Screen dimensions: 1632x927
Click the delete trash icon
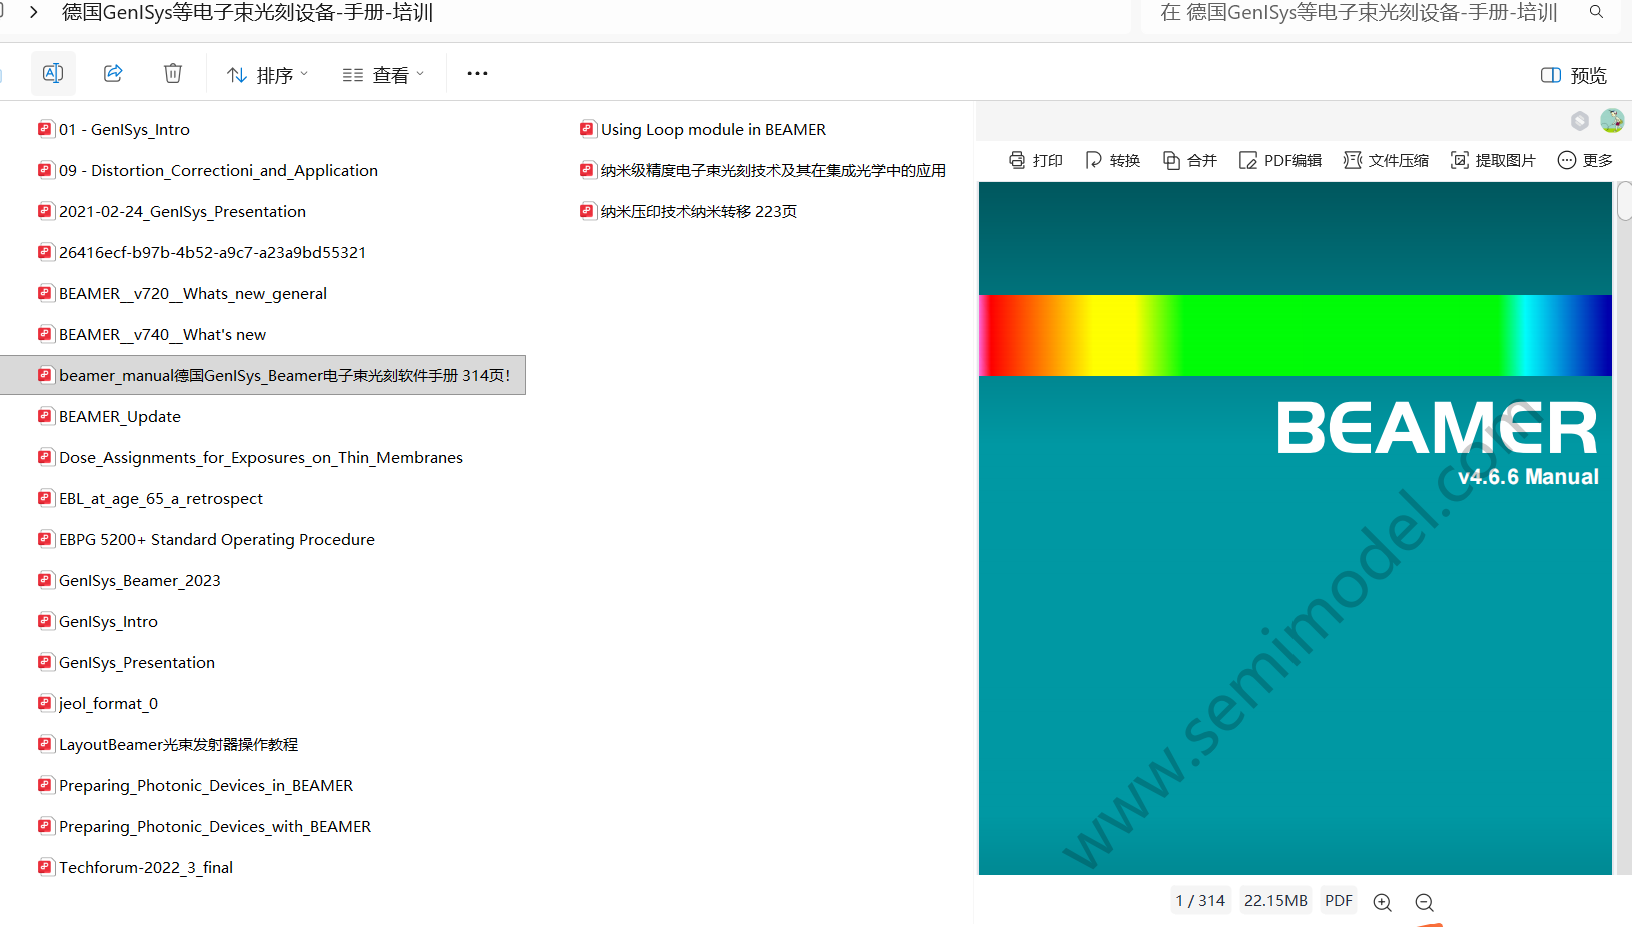[173, 73]
